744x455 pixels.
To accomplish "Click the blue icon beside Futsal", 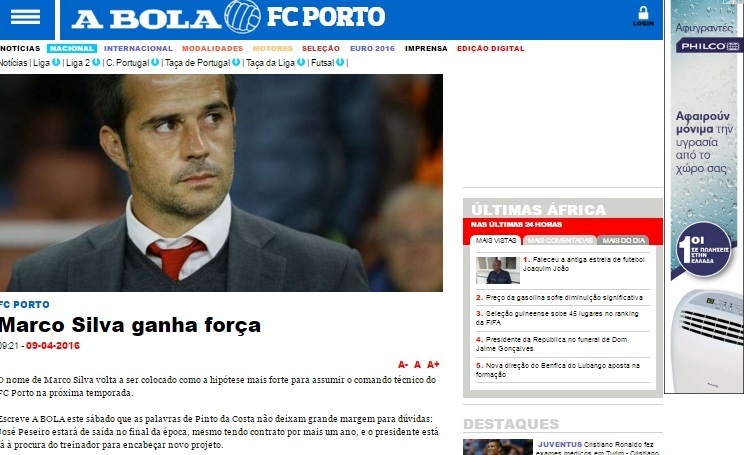I will click(x=340, y=62).
